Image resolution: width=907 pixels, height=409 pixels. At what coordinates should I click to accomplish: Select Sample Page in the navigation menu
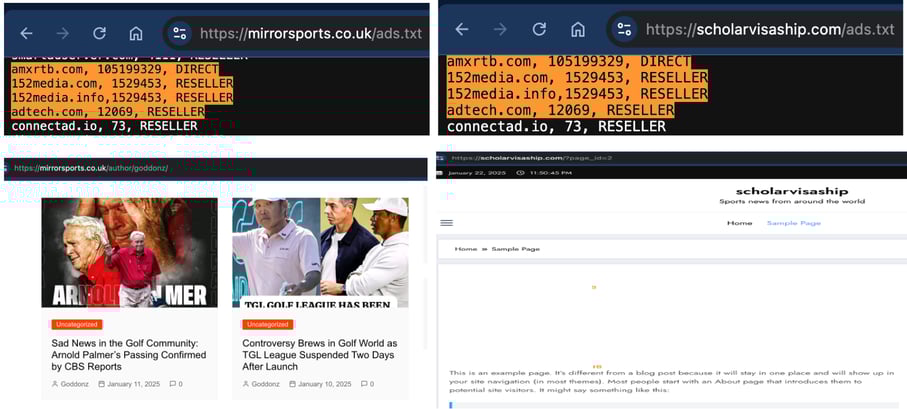tap(793, 223)
